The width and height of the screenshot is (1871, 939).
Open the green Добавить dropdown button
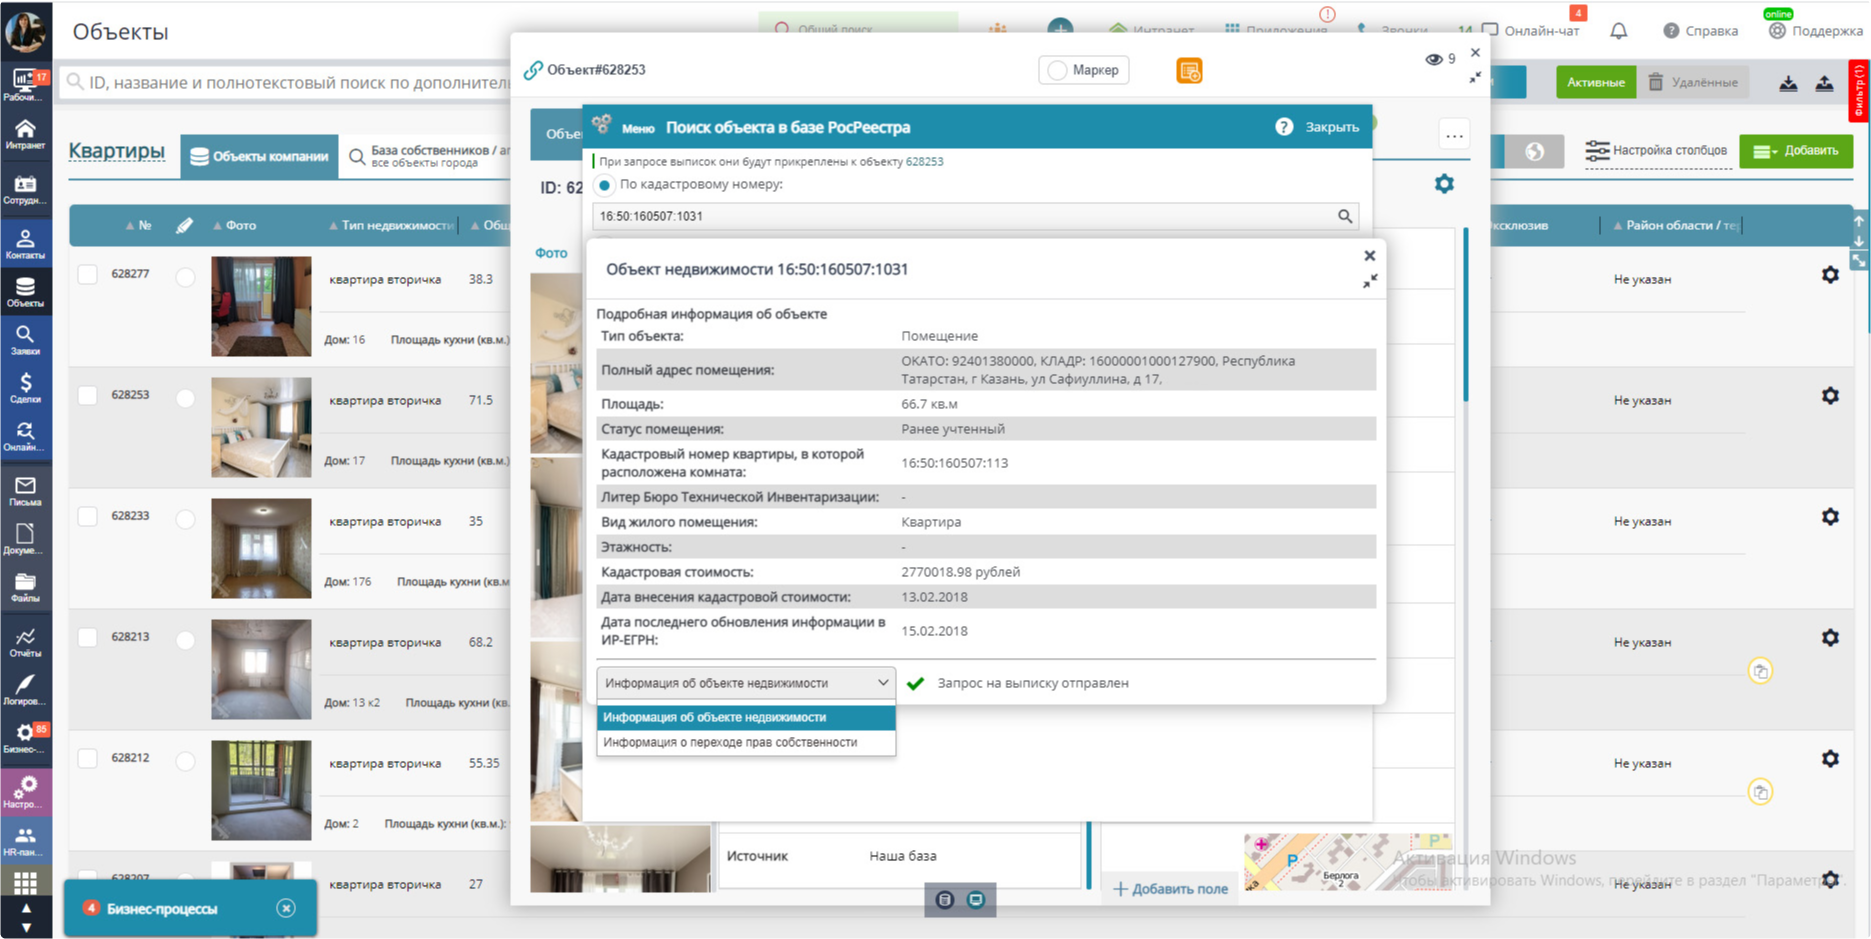1796,151
